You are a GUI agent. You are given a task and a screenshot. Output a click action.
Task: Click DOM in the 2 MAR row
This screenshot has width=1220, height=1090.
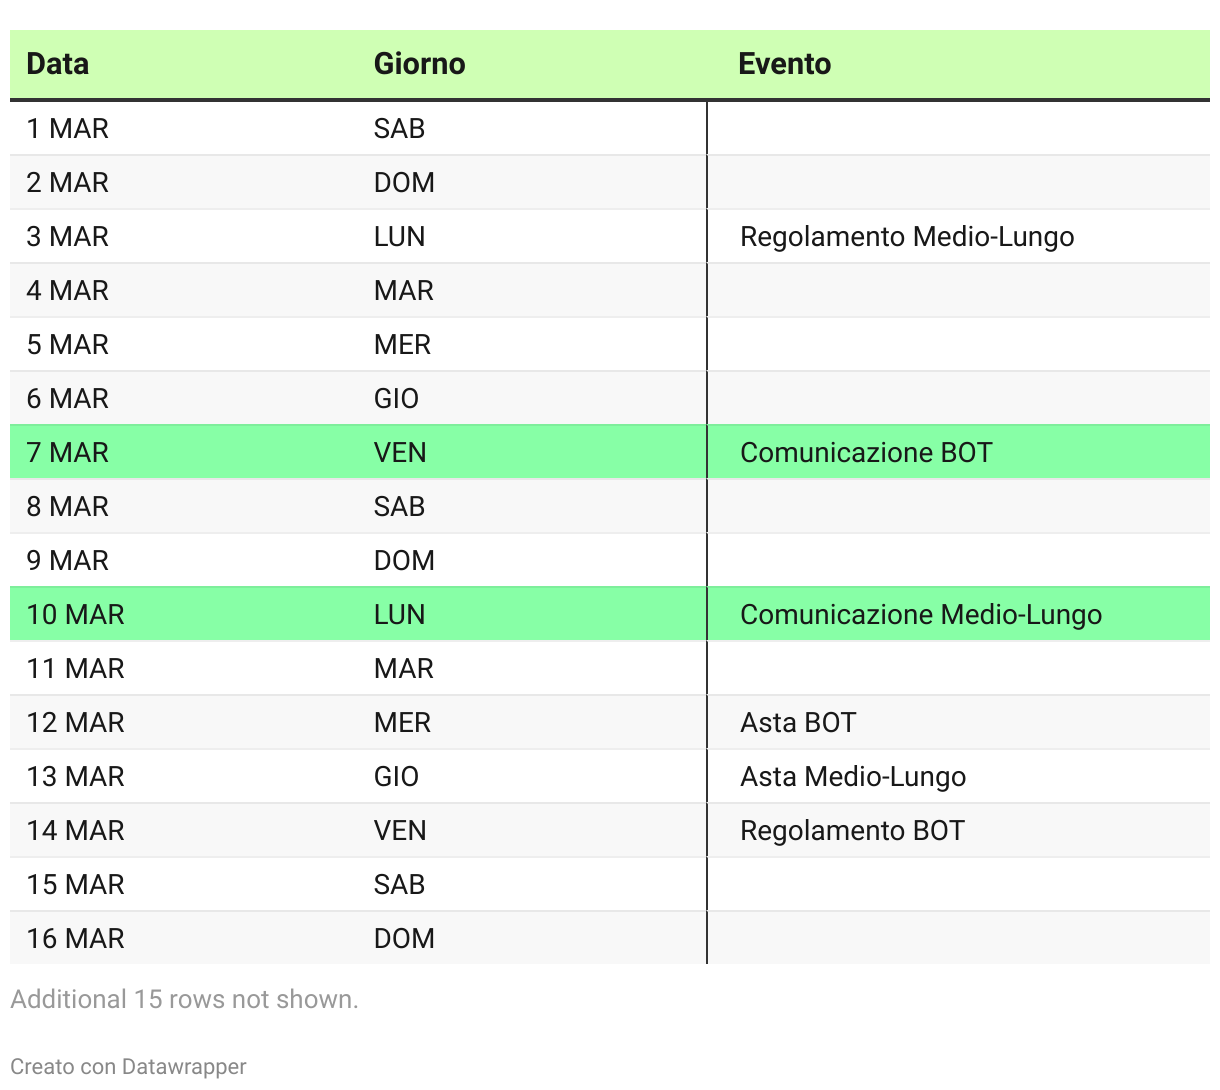404,183
